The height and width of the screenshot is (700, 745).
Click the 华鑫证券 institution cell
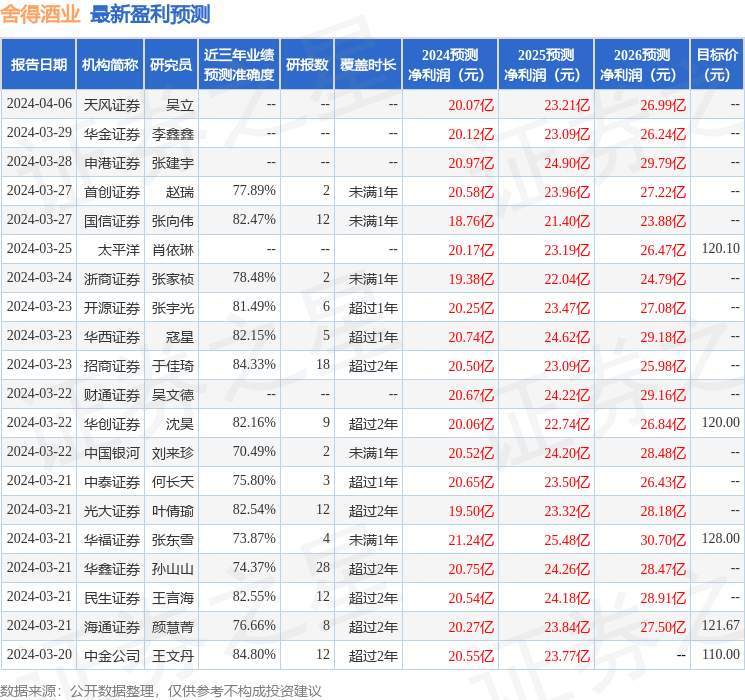112,569
